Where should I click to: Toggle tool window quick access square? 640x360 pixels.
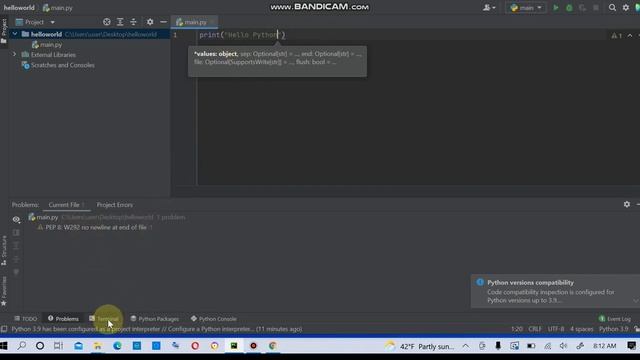coord(4,329)
